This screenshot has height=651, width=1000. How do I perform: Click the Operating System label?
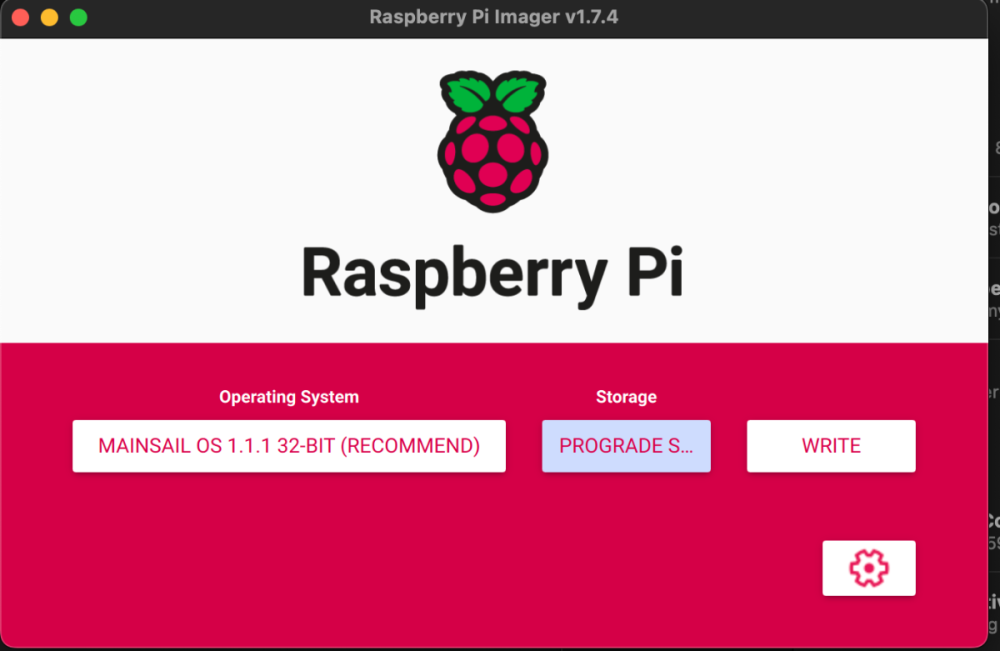[x=289, y=397]
